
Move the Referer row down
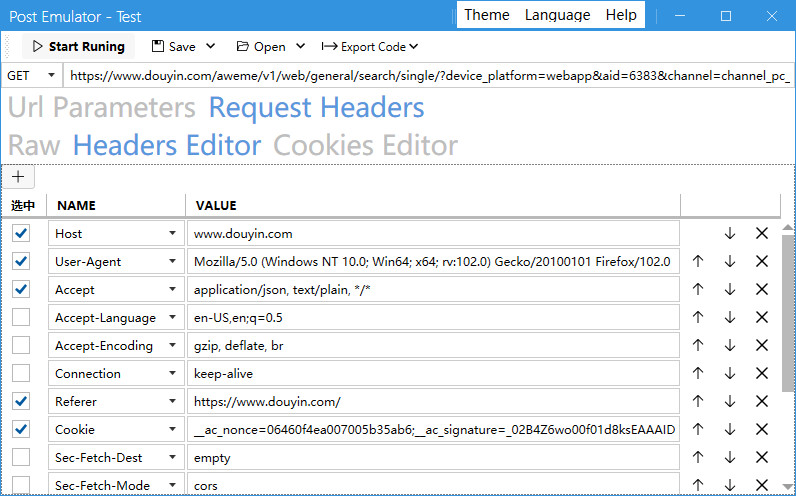pos(730,401)
